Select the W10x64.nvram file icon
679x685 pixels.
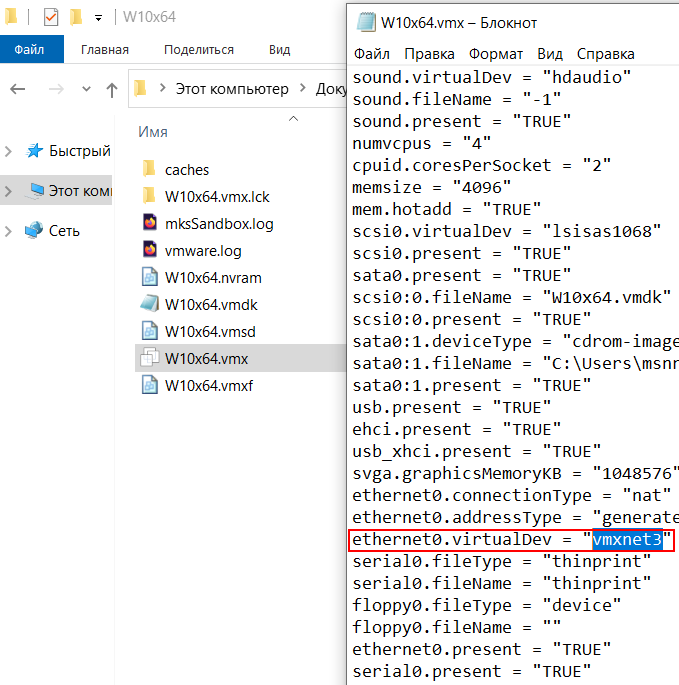149,277
